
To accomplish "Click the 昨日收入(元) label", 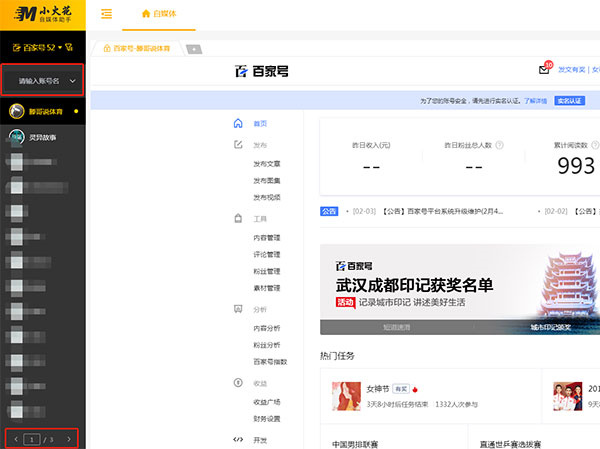I will pyautogui.click(x=371, y=145).
